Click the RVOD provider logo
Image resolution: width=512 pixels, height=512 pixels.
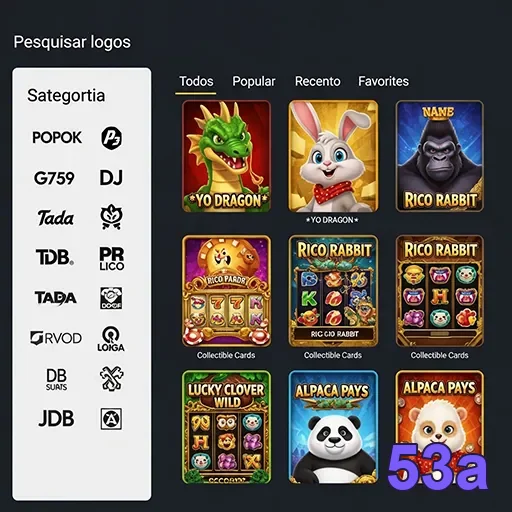click(56, 338)
